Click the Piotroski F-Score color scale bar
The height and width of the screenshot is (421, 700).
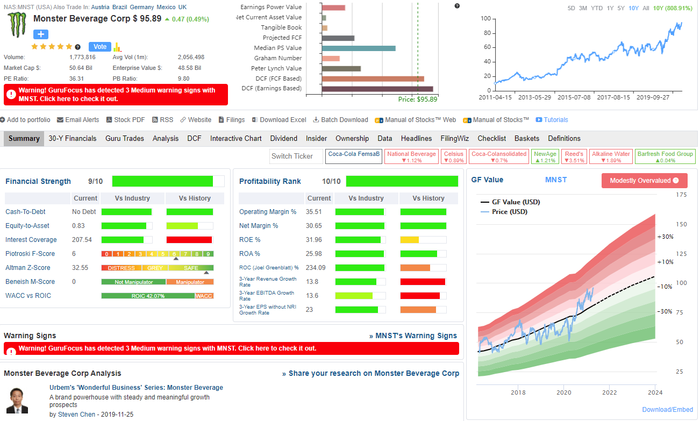(x=157, y=254)
